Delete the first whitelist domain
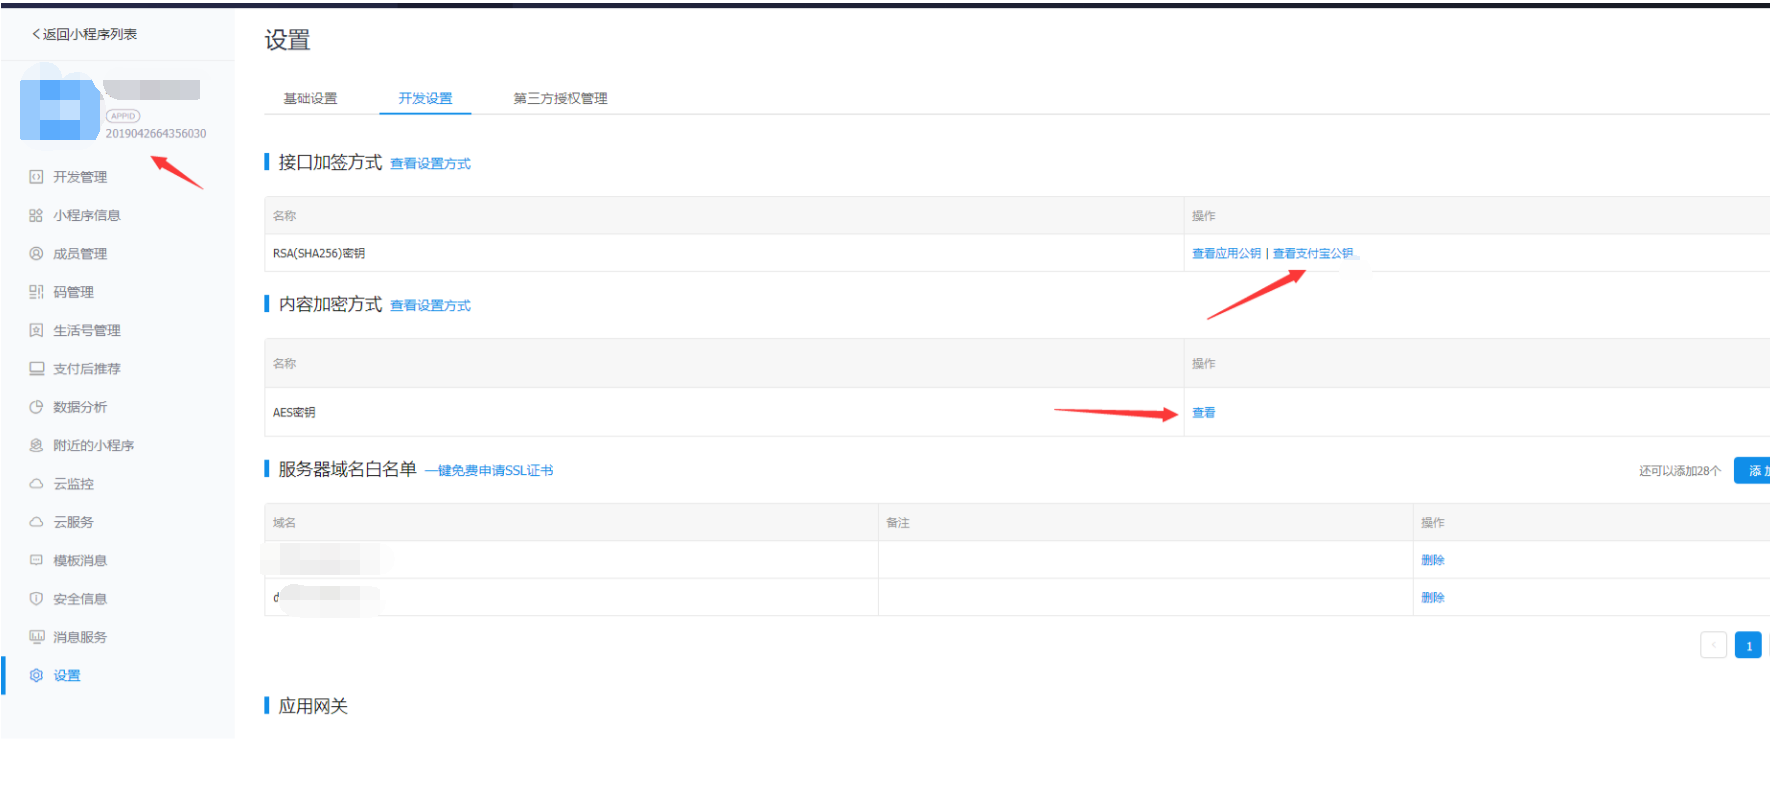This screenshot has width=1770, height=810. pos(1432,560)
